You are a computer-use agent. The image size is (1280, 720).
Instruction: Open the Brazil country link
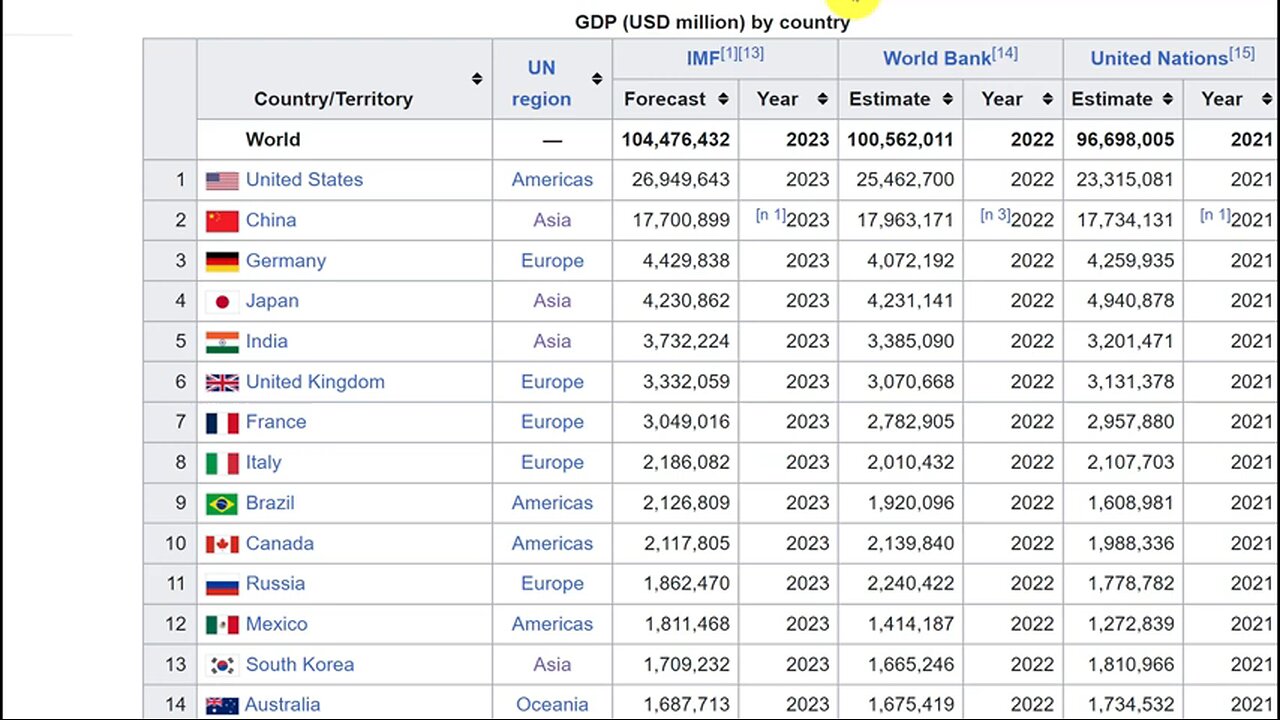click(270, 503)
